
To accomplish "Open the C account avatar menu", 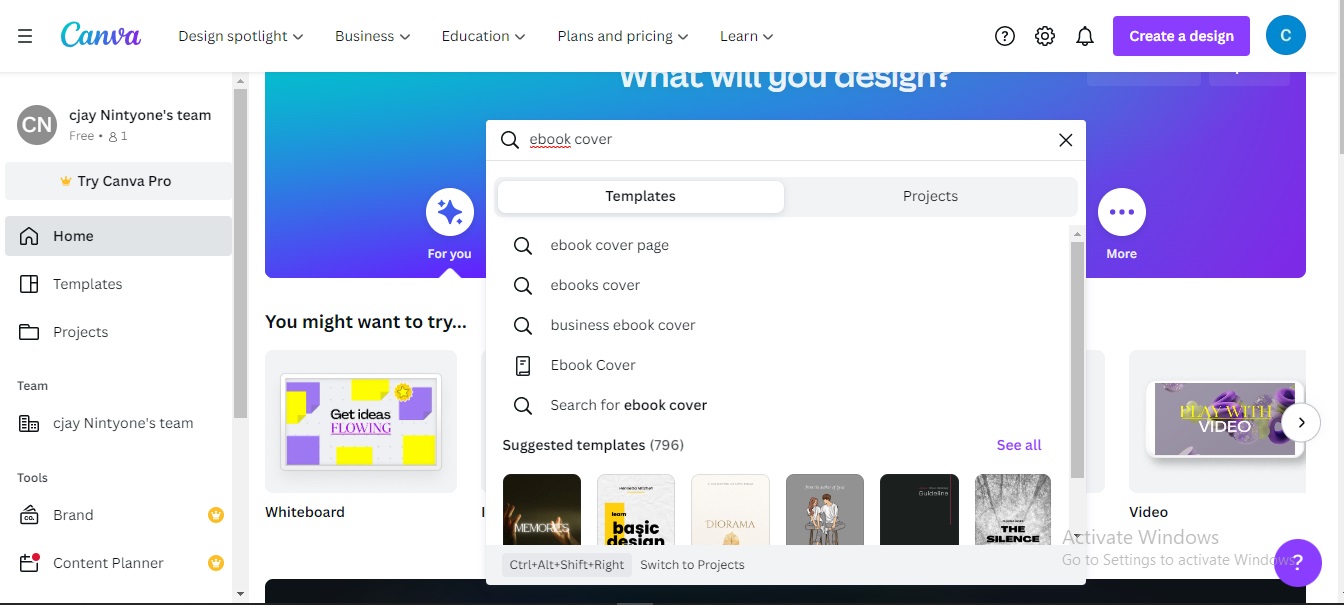I will coord(1286,36).
